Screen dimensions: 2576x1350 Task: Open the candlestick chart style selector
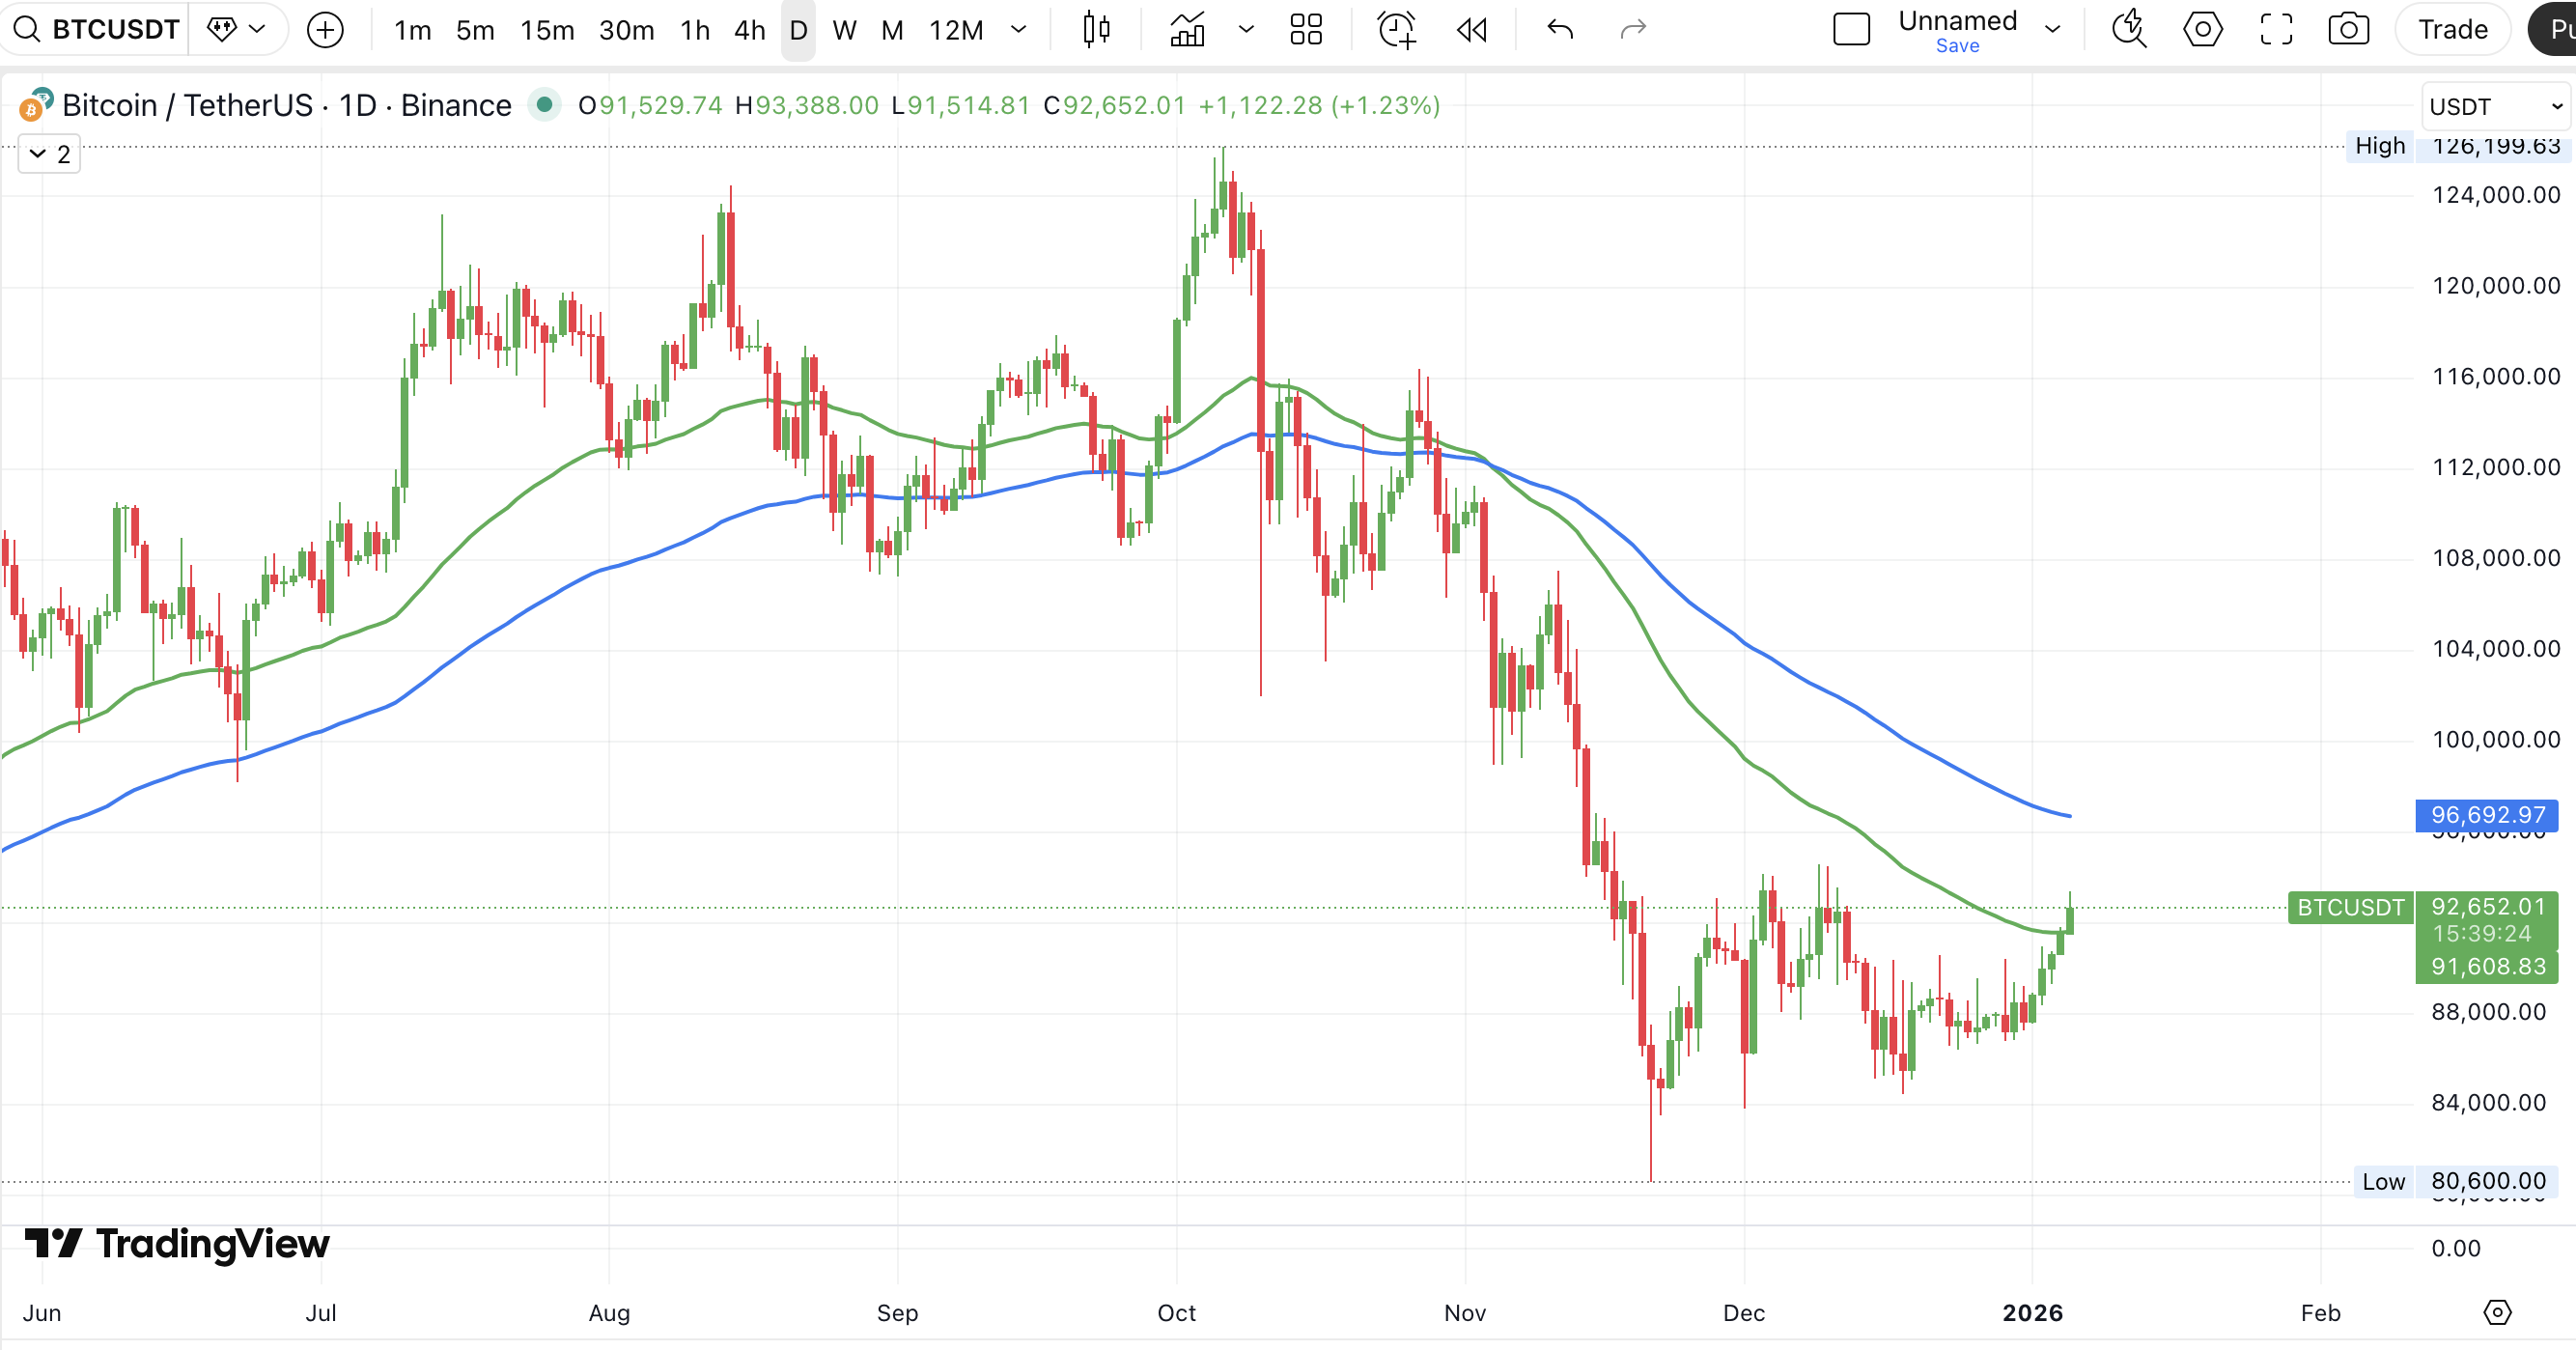[1097, 30]
